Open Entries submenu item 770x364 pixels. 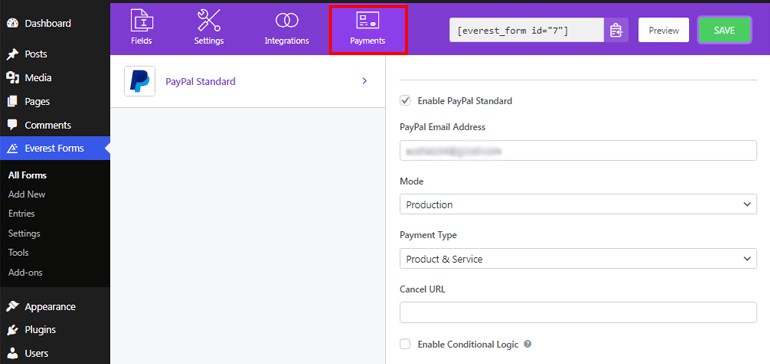22,214
